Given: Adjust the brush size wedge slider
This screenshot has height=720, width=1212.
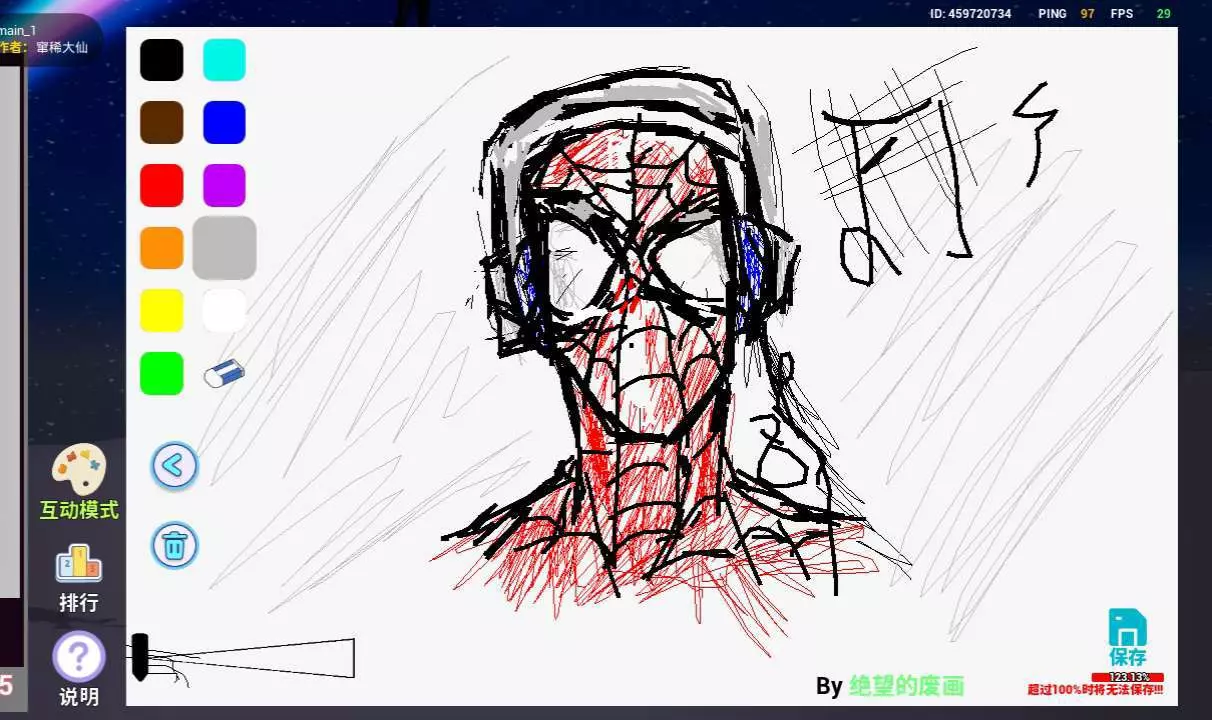Looking at the screenshot, I should pos(243,658).
